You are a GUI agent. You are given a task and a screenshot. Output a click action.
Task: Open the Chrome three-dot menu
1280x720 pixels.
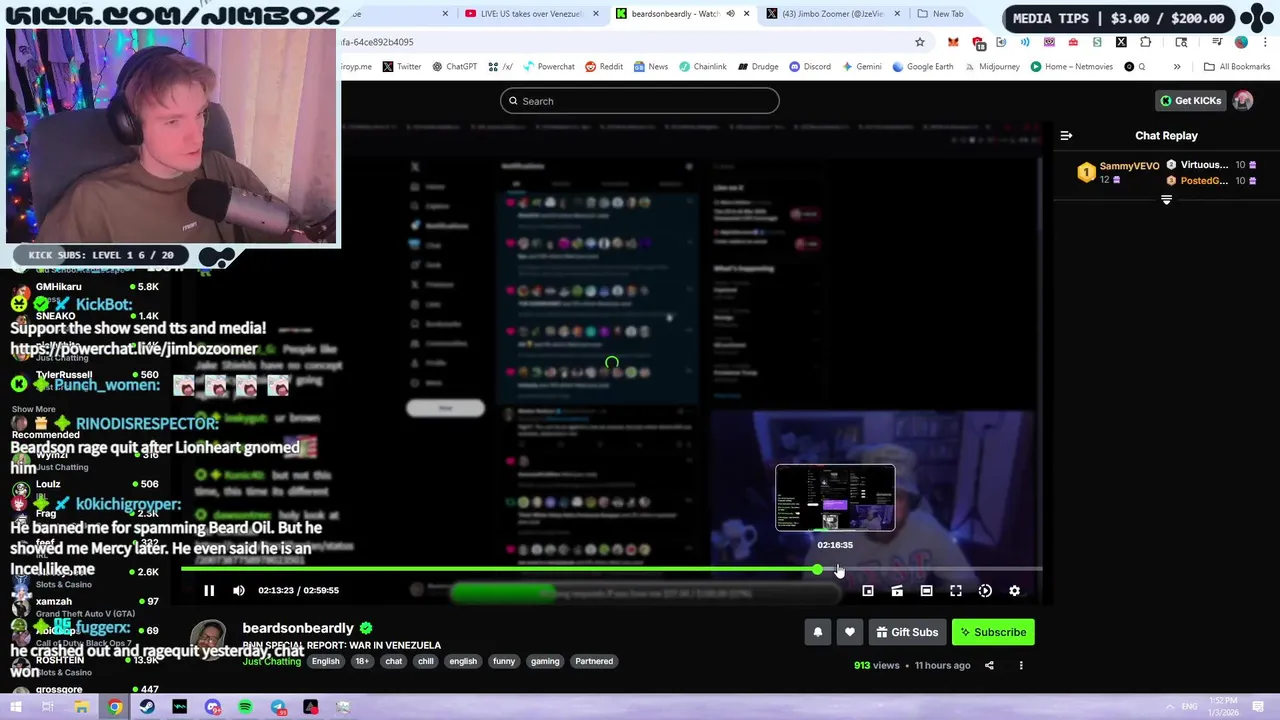[x=1265, y=42]
